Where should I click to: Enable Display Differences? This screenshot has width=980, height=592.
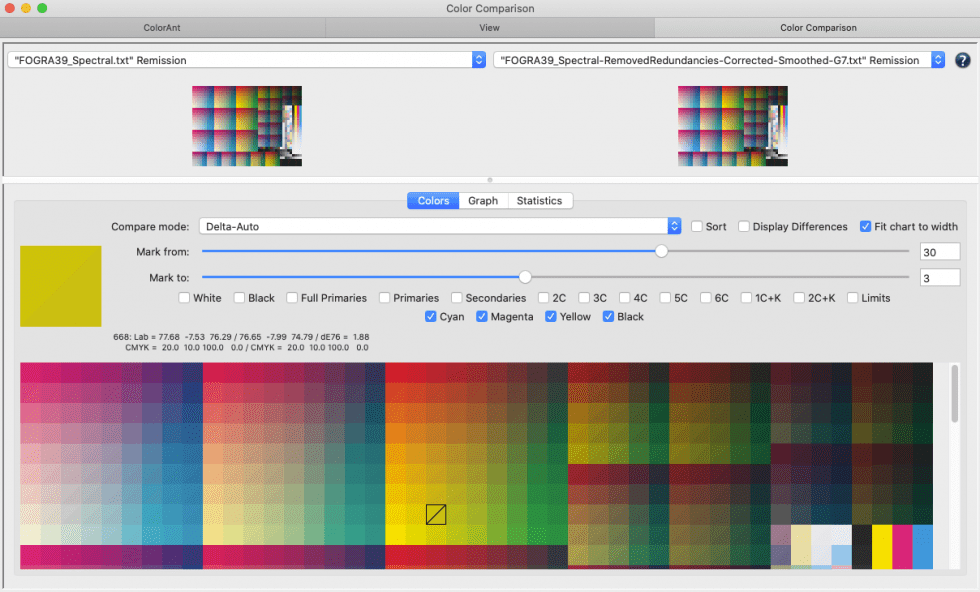point(744,226)
